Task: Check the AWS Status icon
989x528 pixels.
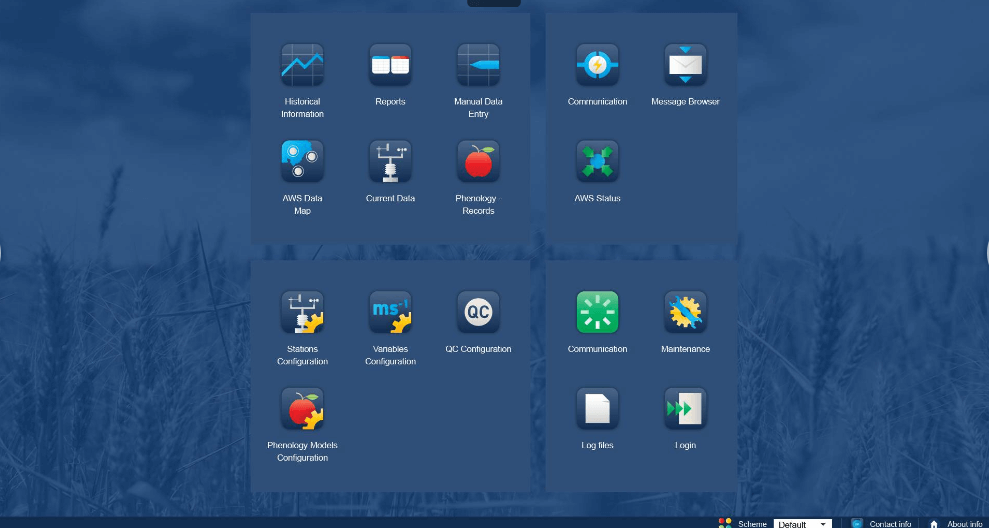Action: (597, 161)
